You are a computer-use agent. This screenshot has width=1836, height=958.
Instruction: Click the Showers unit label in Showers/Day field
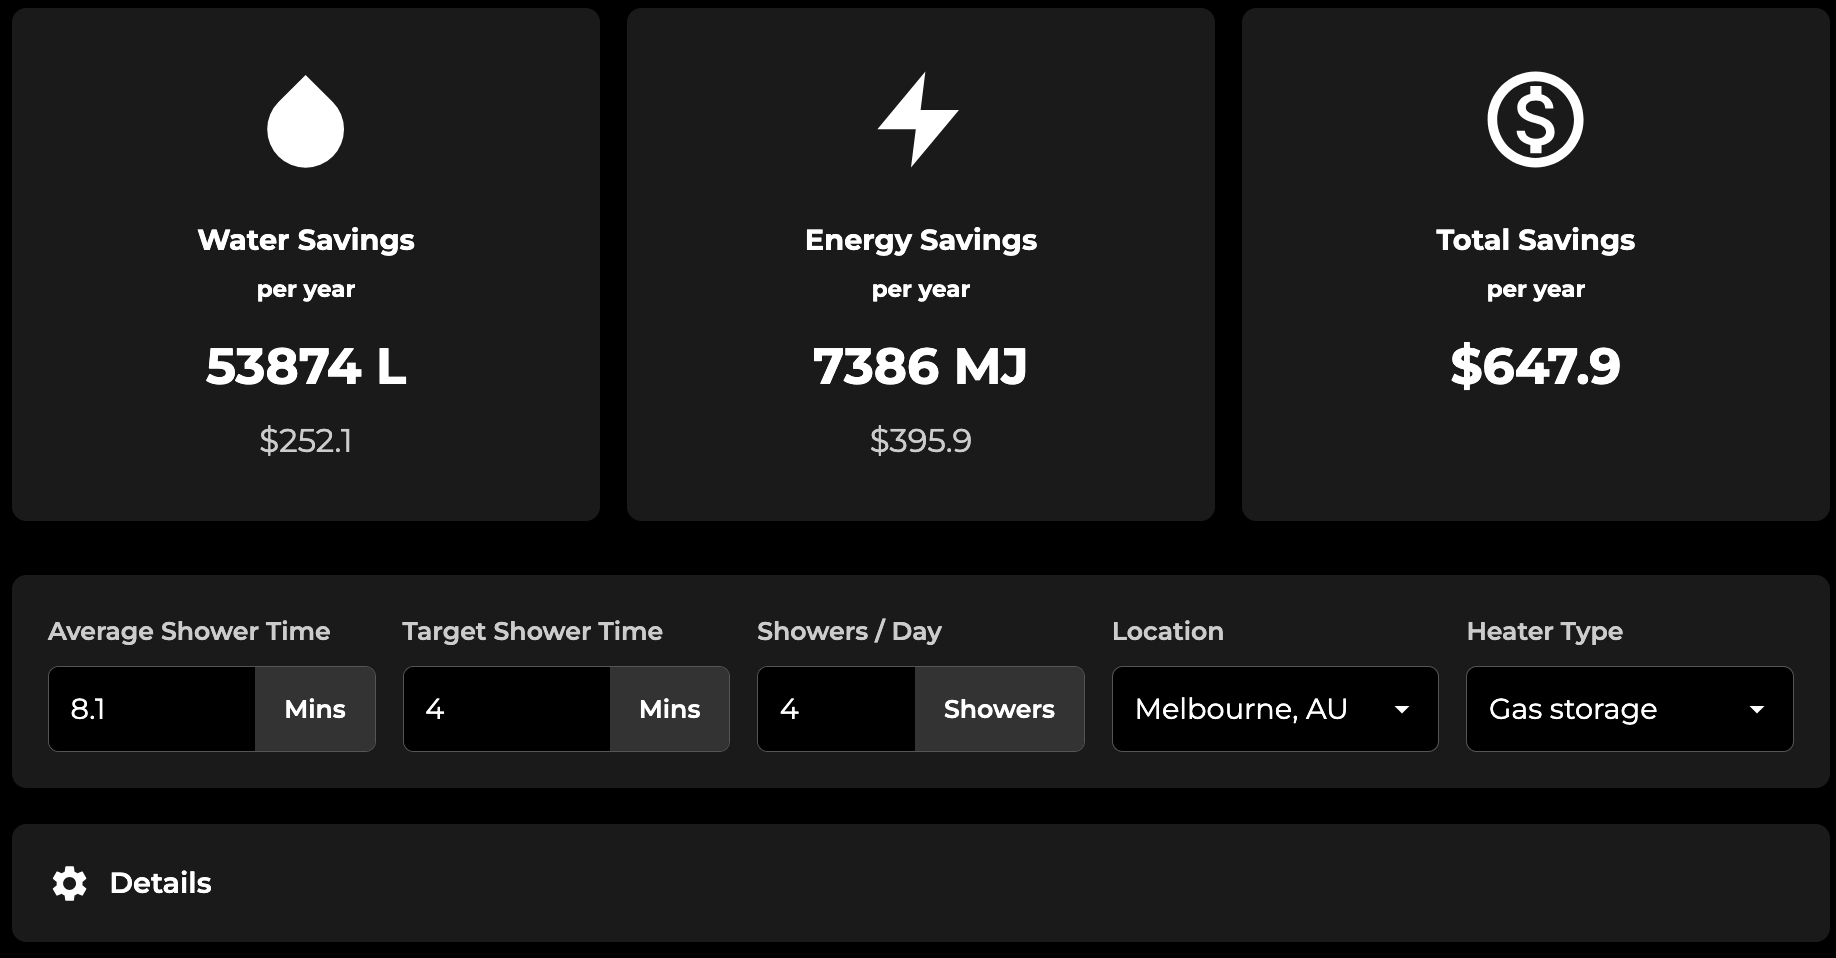tap(998, 709)
